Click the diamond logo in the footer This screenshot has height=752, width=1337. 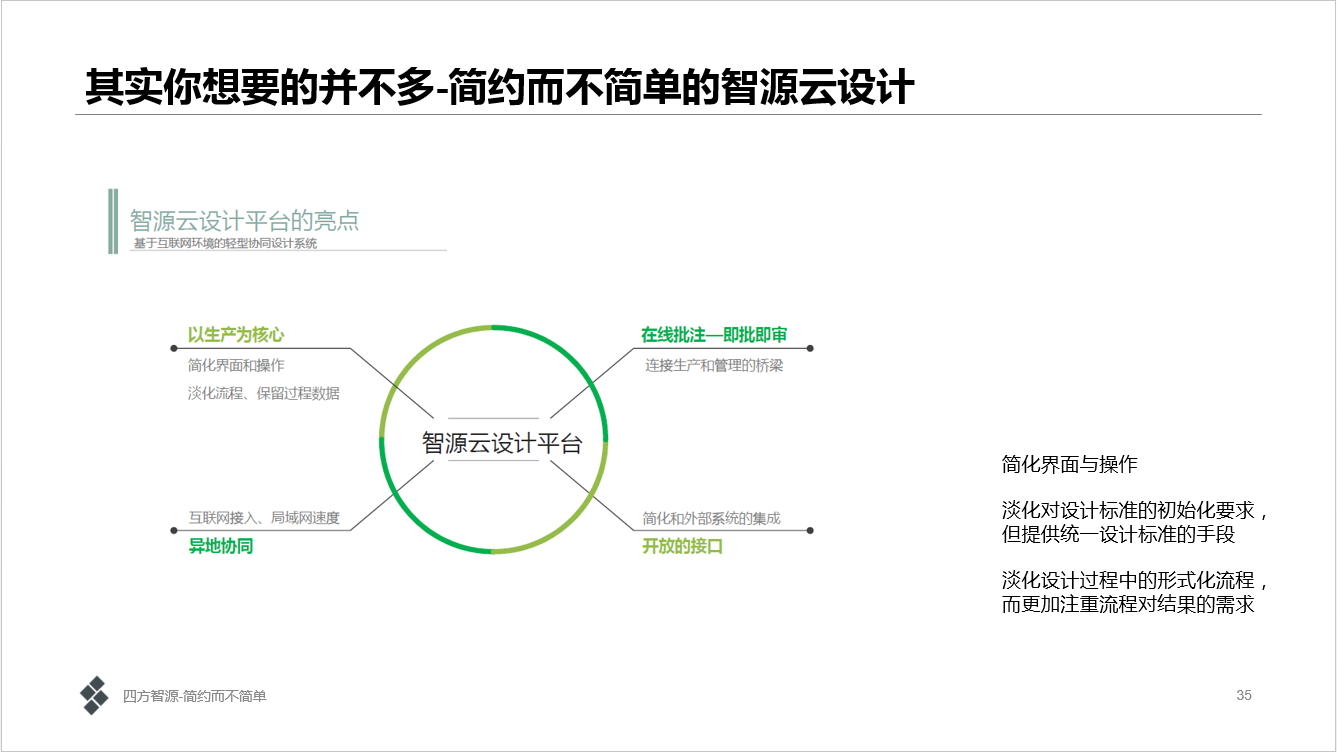click(95, 695)
